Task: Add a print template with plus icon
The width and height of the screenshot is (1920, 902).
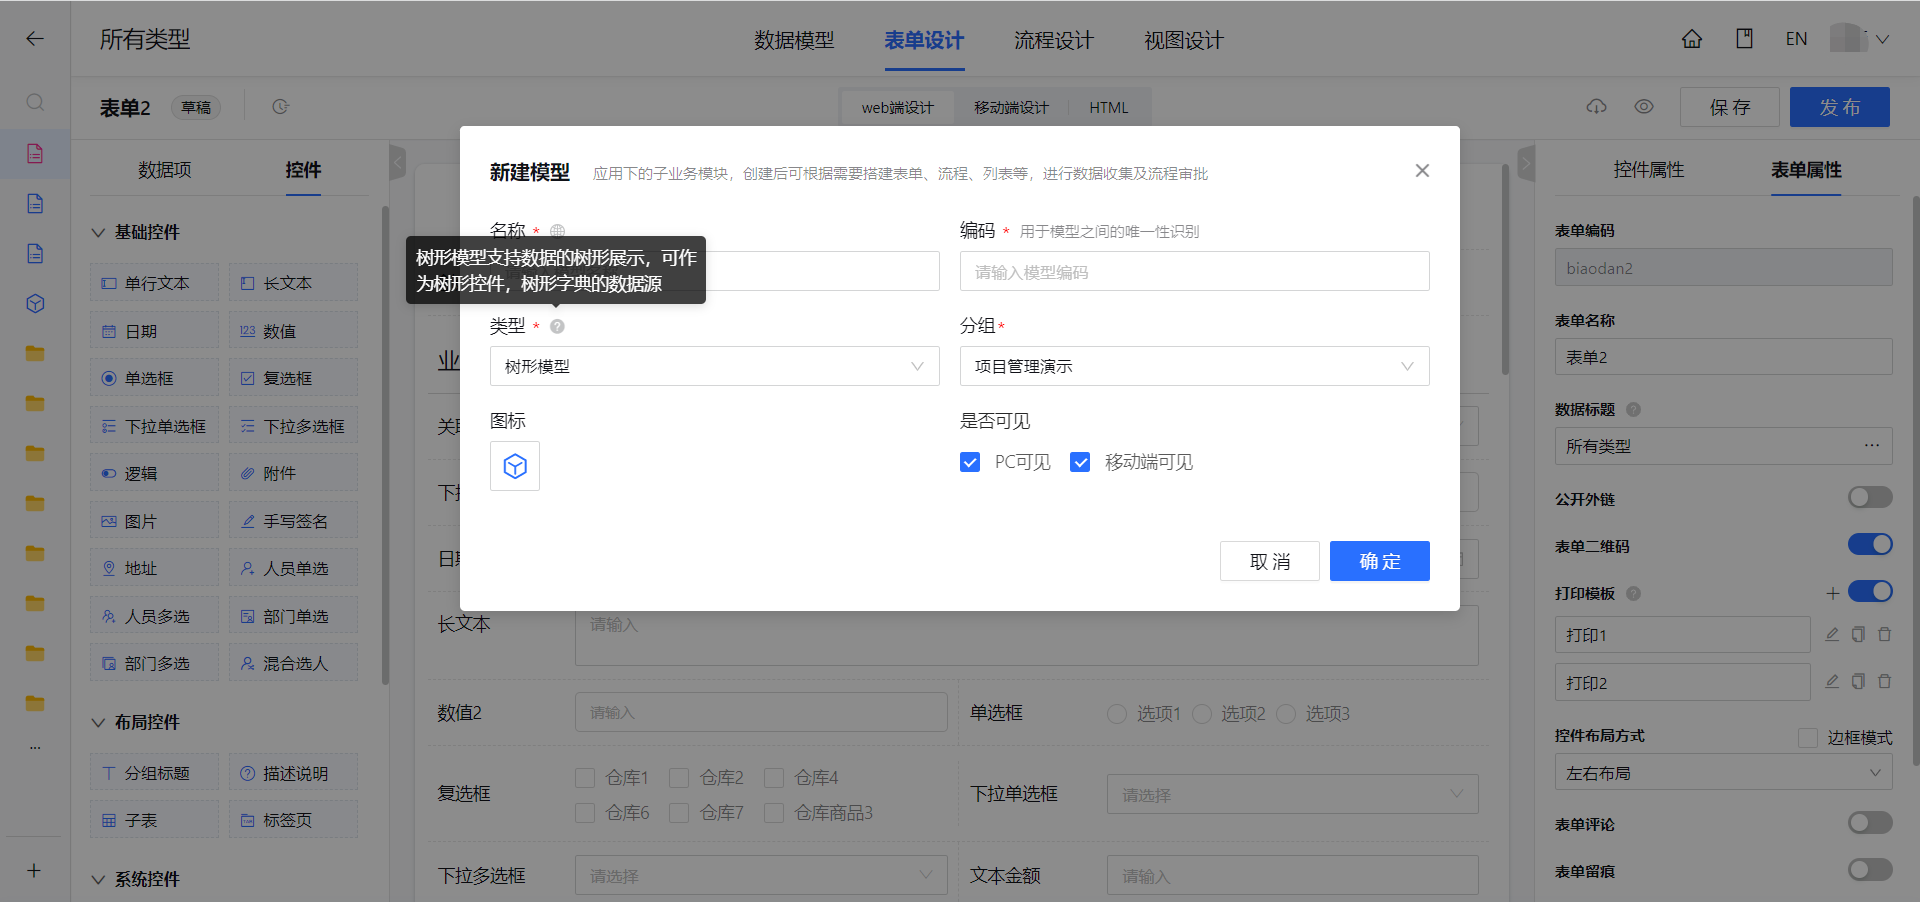Action: point(1832,593)
